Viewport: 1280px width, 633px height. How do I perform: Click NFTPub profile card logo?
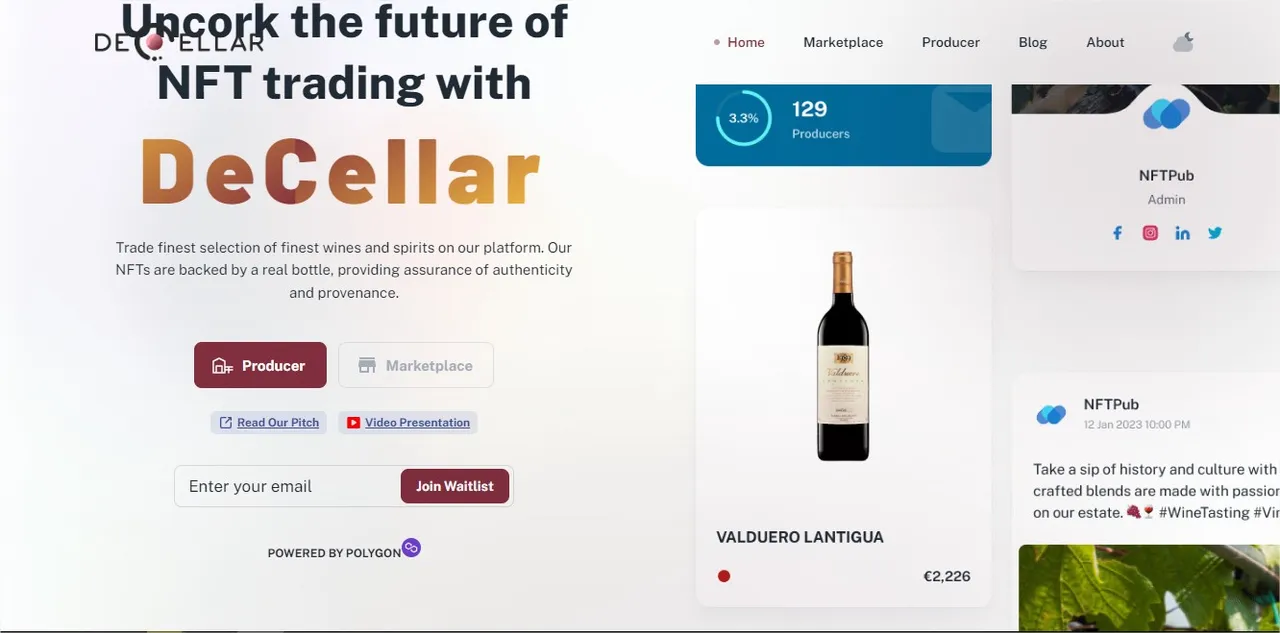(1166, 114)
